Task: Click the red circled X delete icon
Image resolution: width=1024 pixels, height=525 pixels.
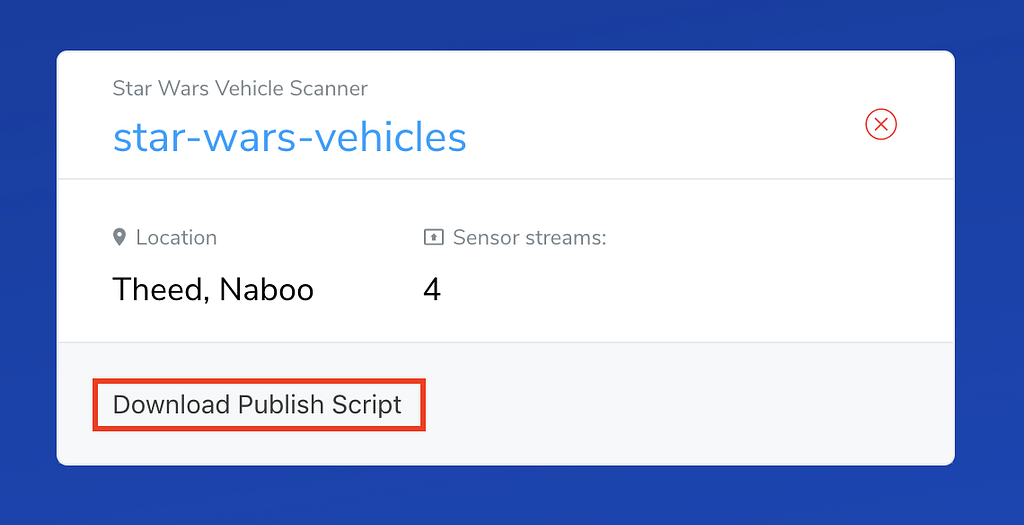Action: [x=880, y=124]
